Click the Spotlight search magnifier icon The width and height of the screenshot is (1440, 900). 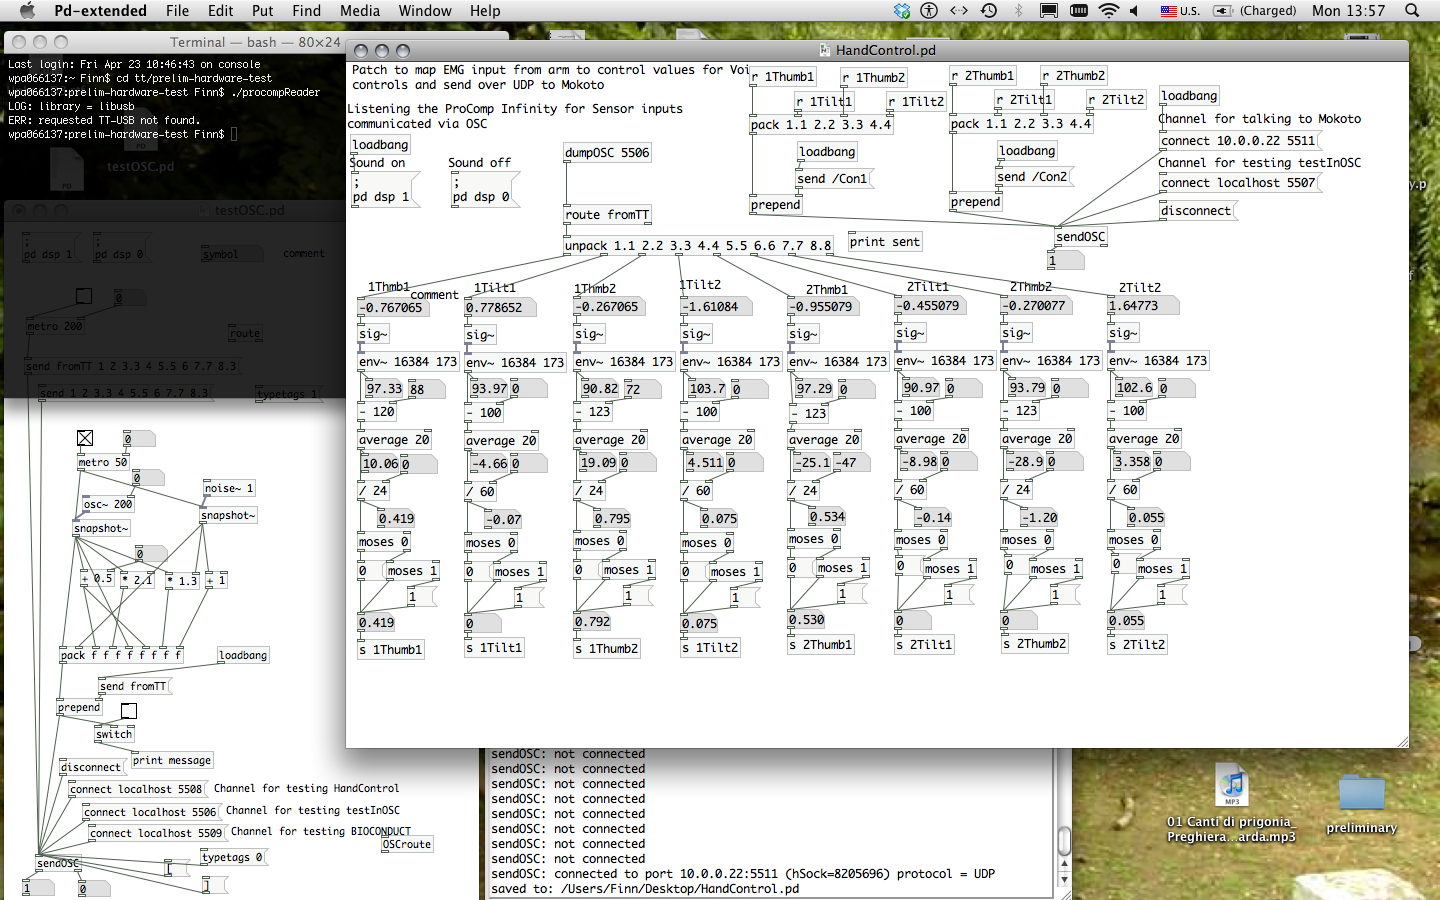point(1412,11)
